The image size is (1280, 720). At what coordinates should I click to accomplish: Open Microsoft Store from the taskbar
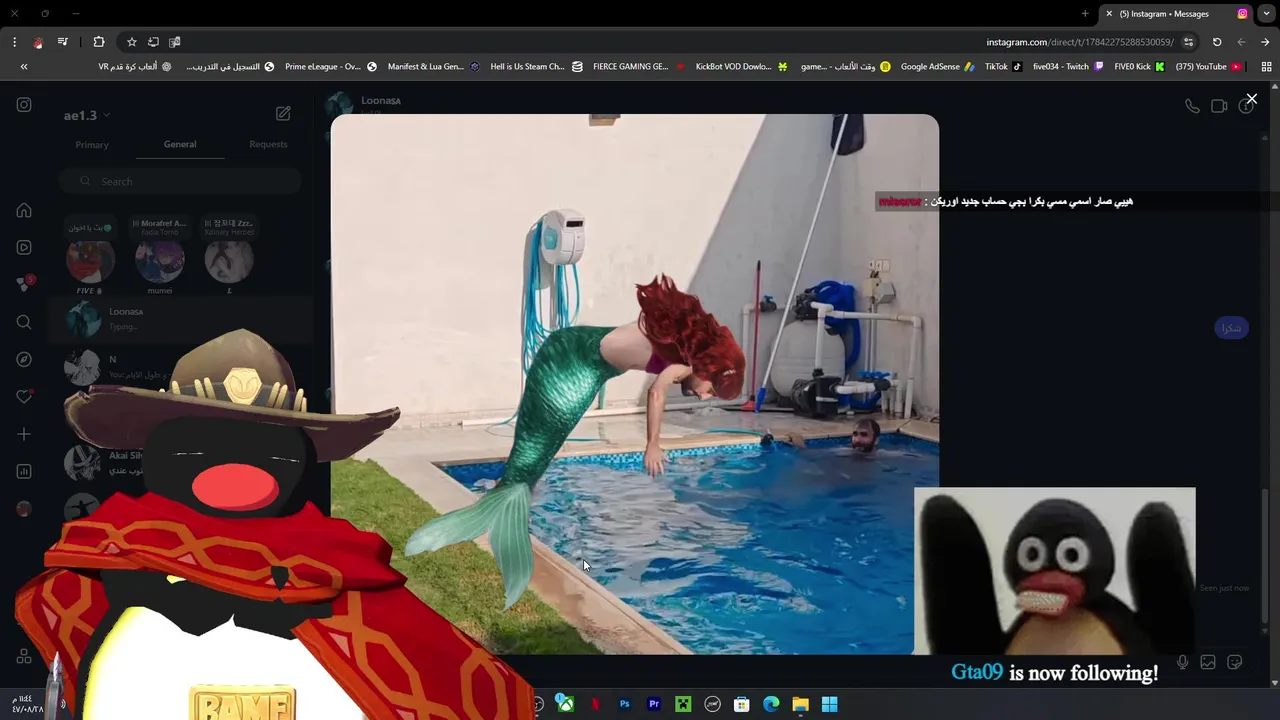[x=742, y=704]
